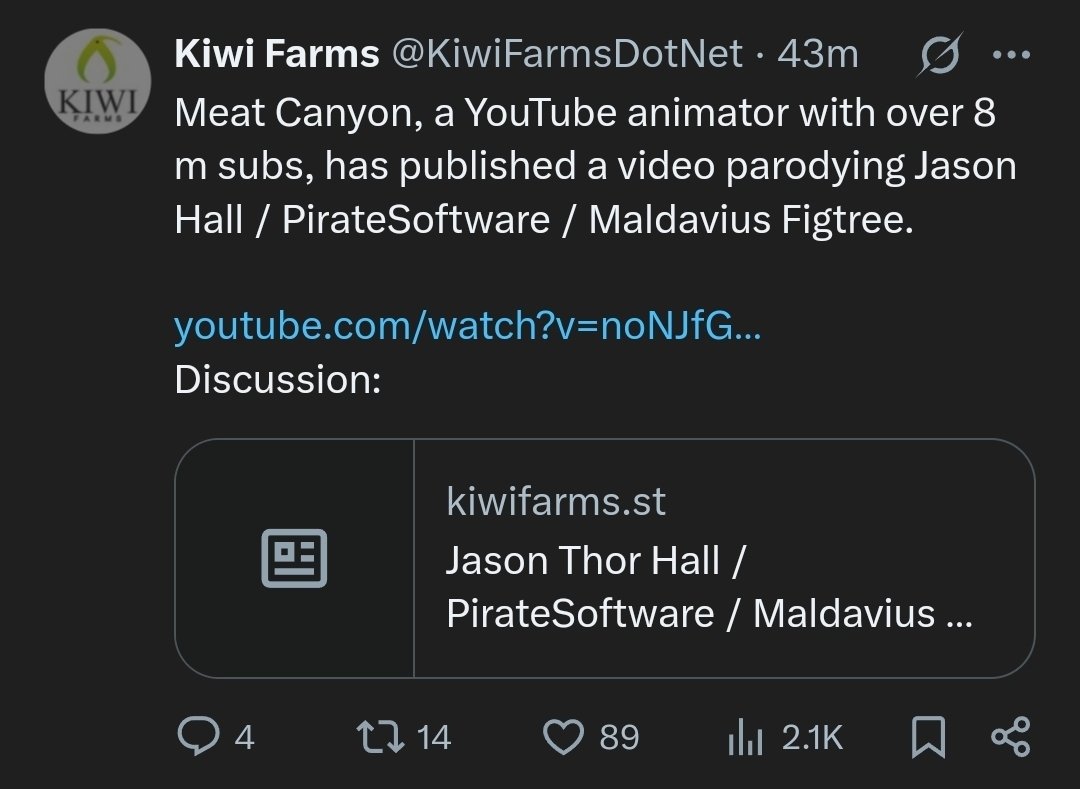The height and width of the screenshot is (789, 1080).
Task: Click the Kiwi Farms display name
Action: coord(277,54)
